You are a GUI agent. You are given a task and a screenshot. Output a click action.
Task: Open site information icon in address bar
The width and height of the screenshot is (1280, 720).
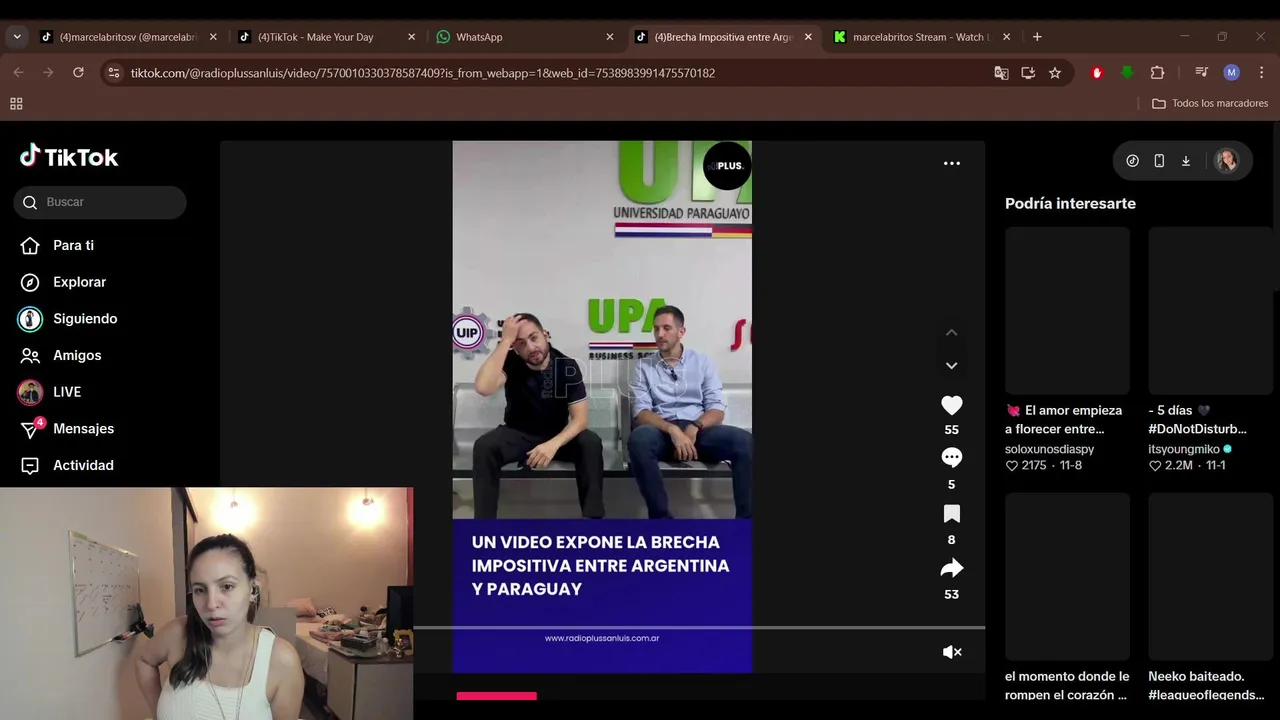coord(114,73)
